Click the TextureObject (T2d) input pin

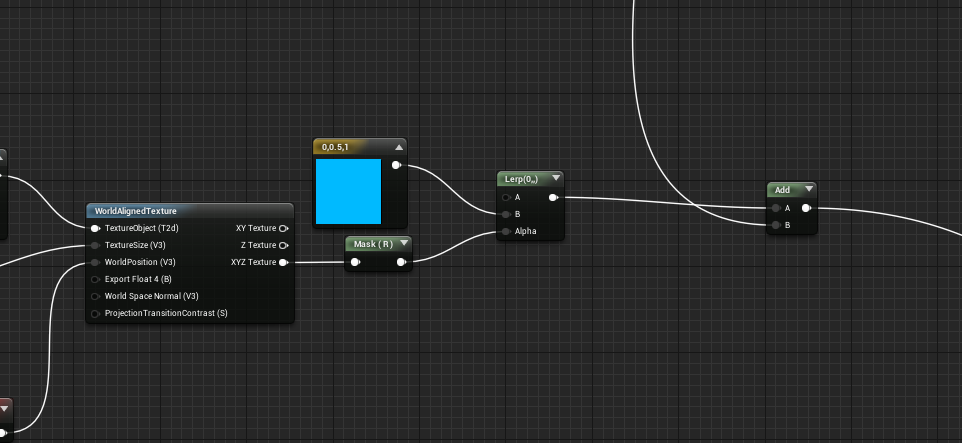pyautogui.click(x=95, y=228)
